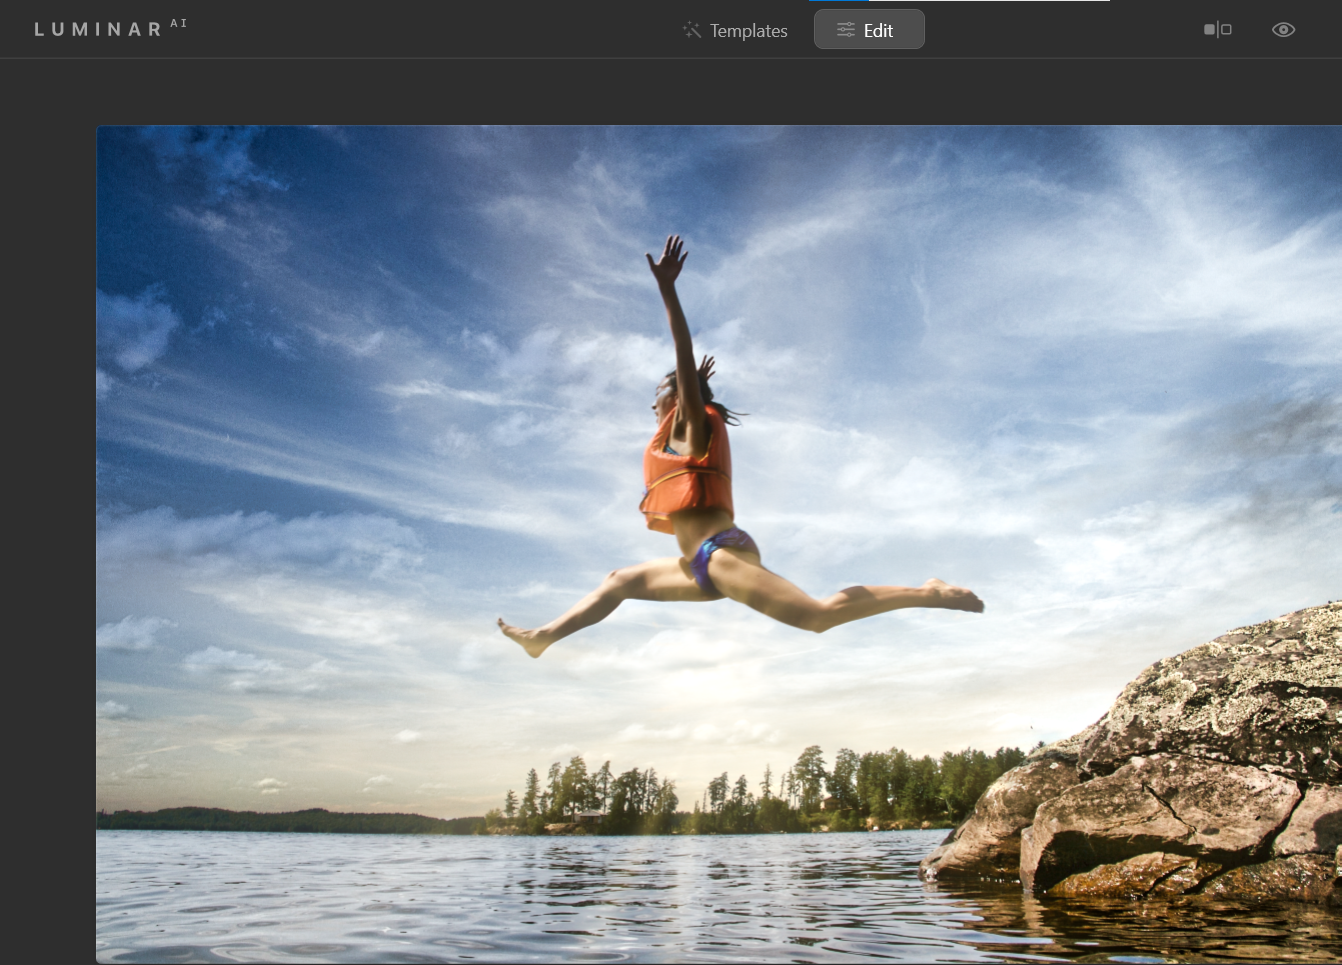The height and width of the screenshot is (965, 1342).
Task: Click the AI superscript in logo
Action: [179, 23]
